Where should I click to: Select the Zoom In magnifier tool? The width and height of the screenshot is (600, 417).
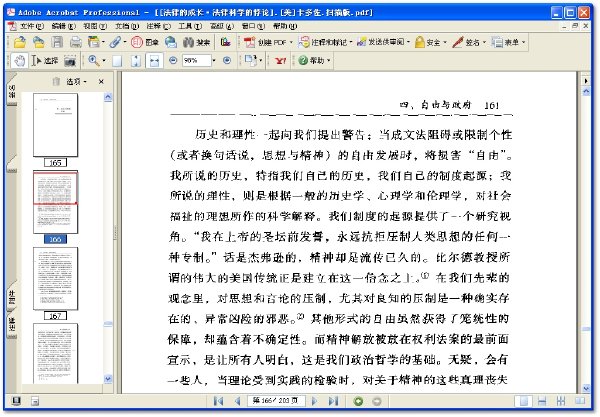click(x=94, y=60)
